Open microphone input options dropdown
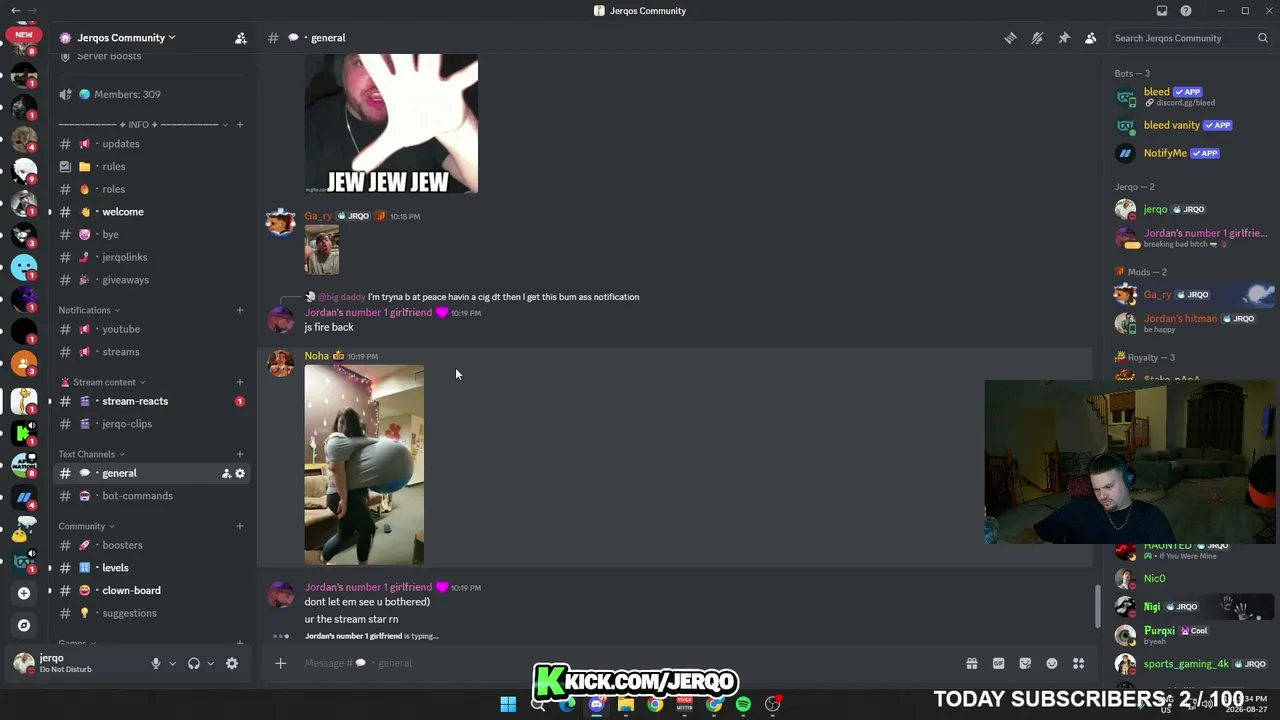 point(172,663)
